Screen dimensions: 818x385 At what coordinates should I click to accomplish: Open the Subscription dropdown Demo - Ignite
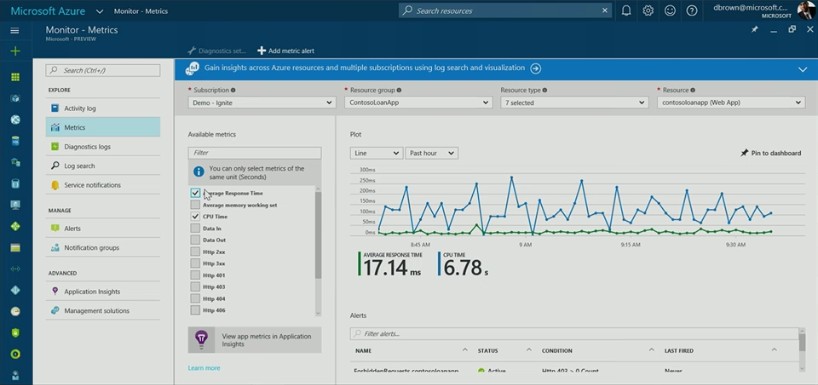pos(261,103)
